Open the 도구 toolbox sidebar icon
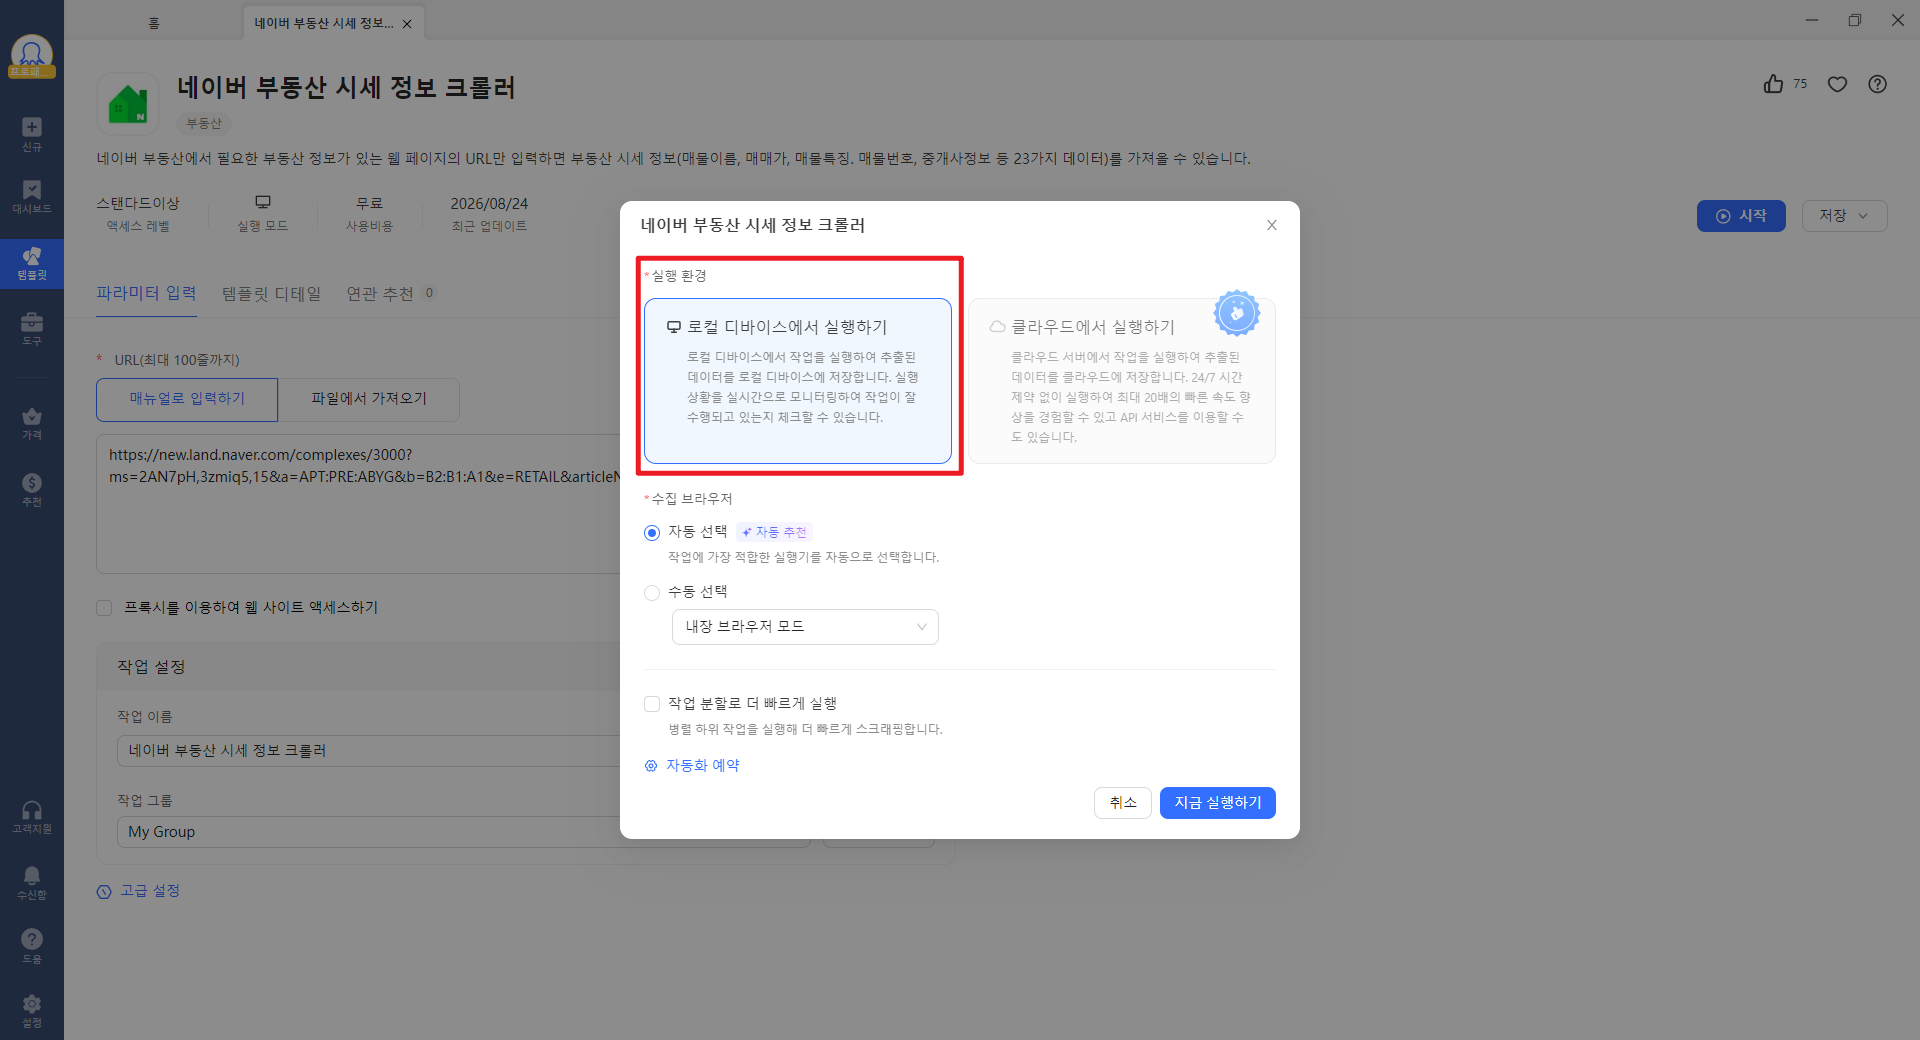 [32, 329]
